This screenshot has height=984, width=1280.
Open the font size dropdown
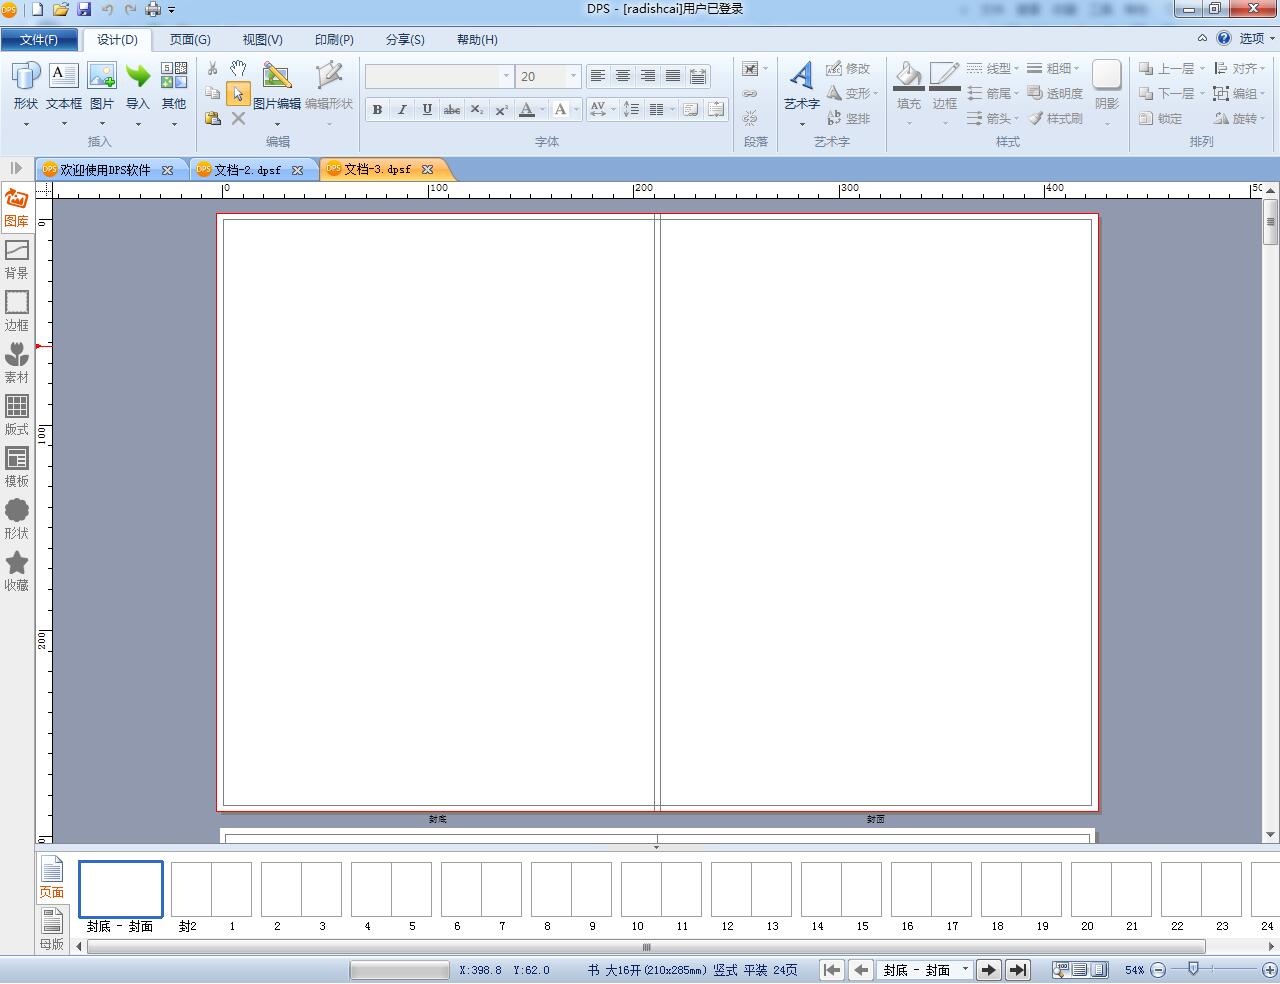pos(573,76)
